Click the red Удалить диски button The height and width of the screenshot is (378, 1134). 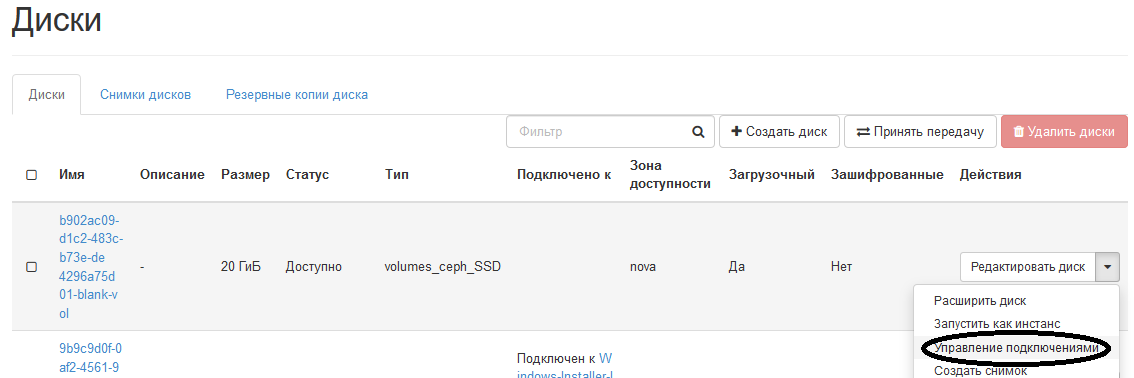[1064, 132]
